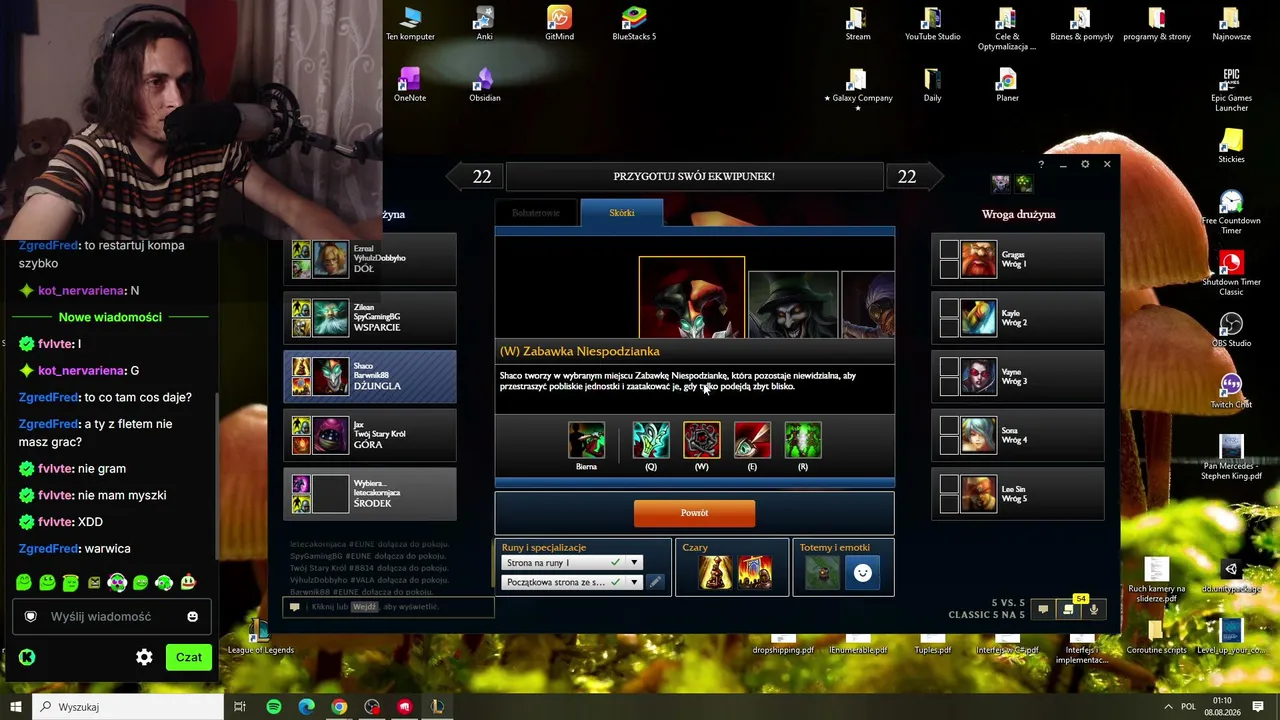Open the emote picker smiley button
1280x720 pixels.
pyautogui.click(x=862, y=573)
